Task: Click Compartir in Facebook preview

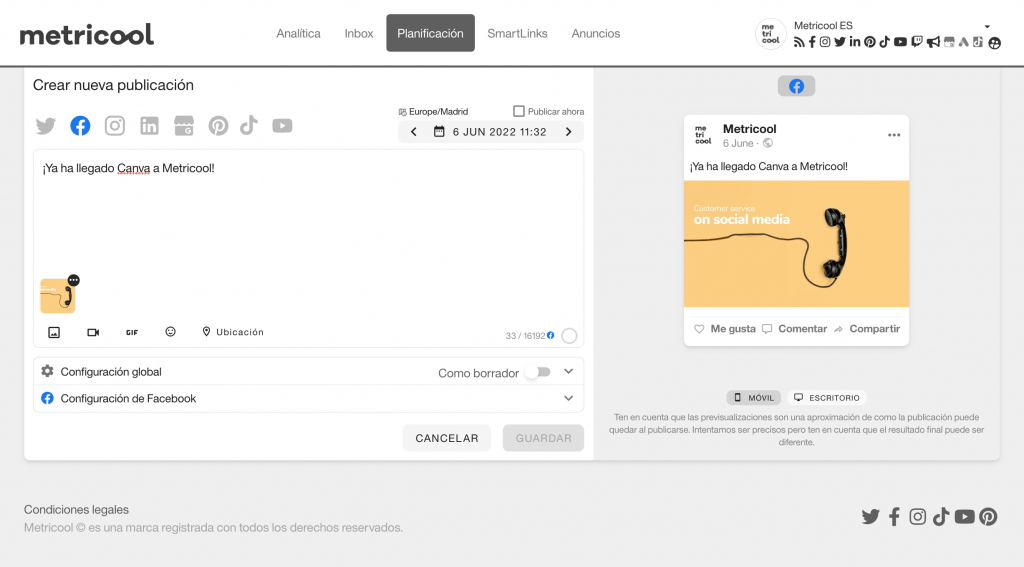Action: pyautogui.click(x=867, y=329)
